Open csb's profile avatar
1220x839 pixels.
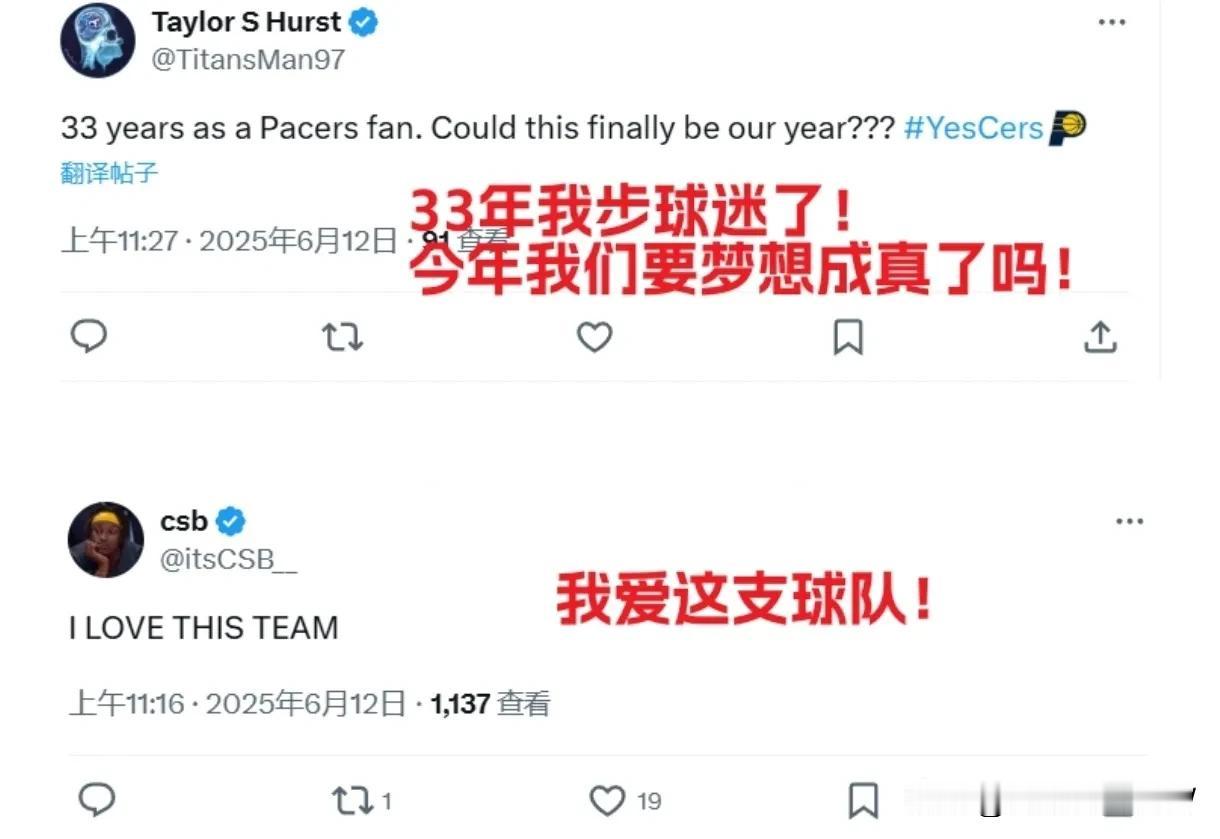pyautogui.click(x=106, y=539)
